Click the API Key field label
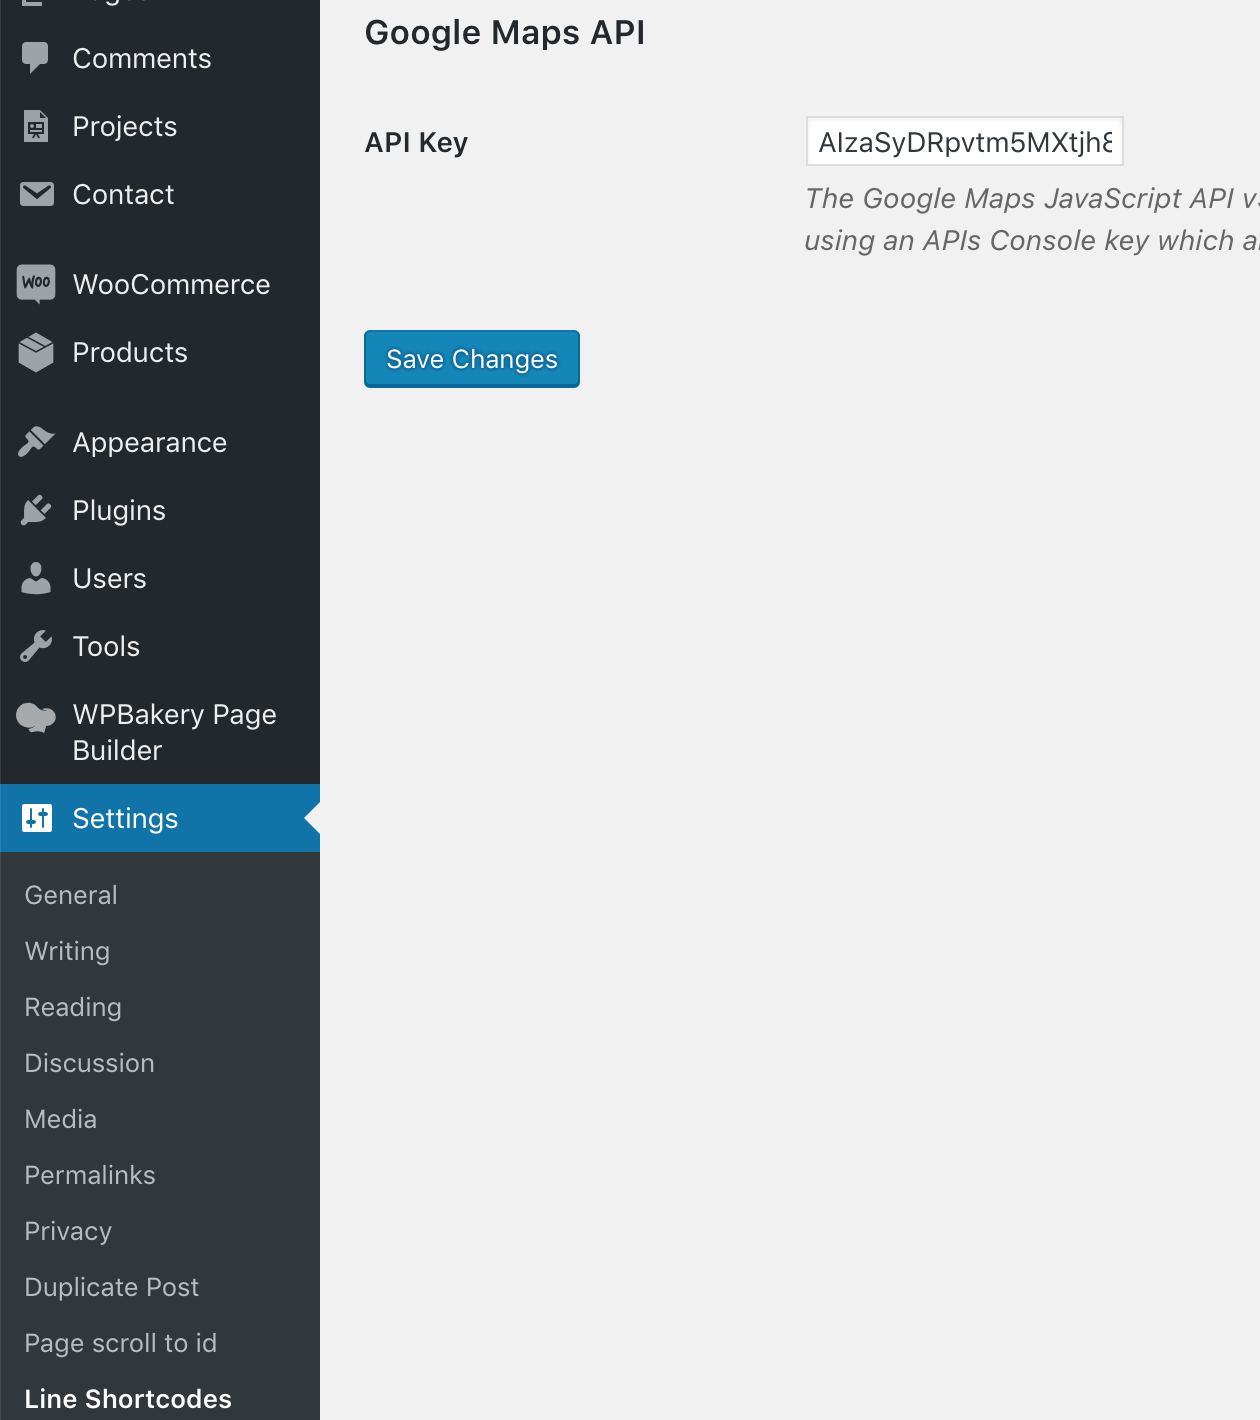1260x1420 pixels. [416, 143]
